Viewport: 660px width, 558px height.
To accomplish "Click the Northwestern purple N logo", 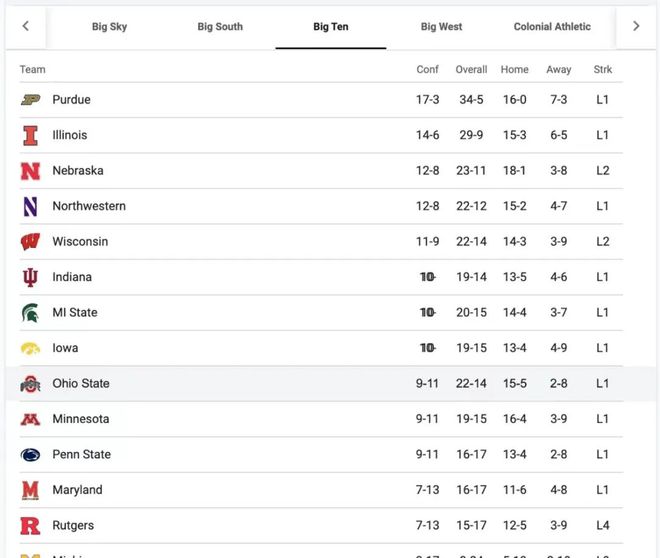I will 30,206.
